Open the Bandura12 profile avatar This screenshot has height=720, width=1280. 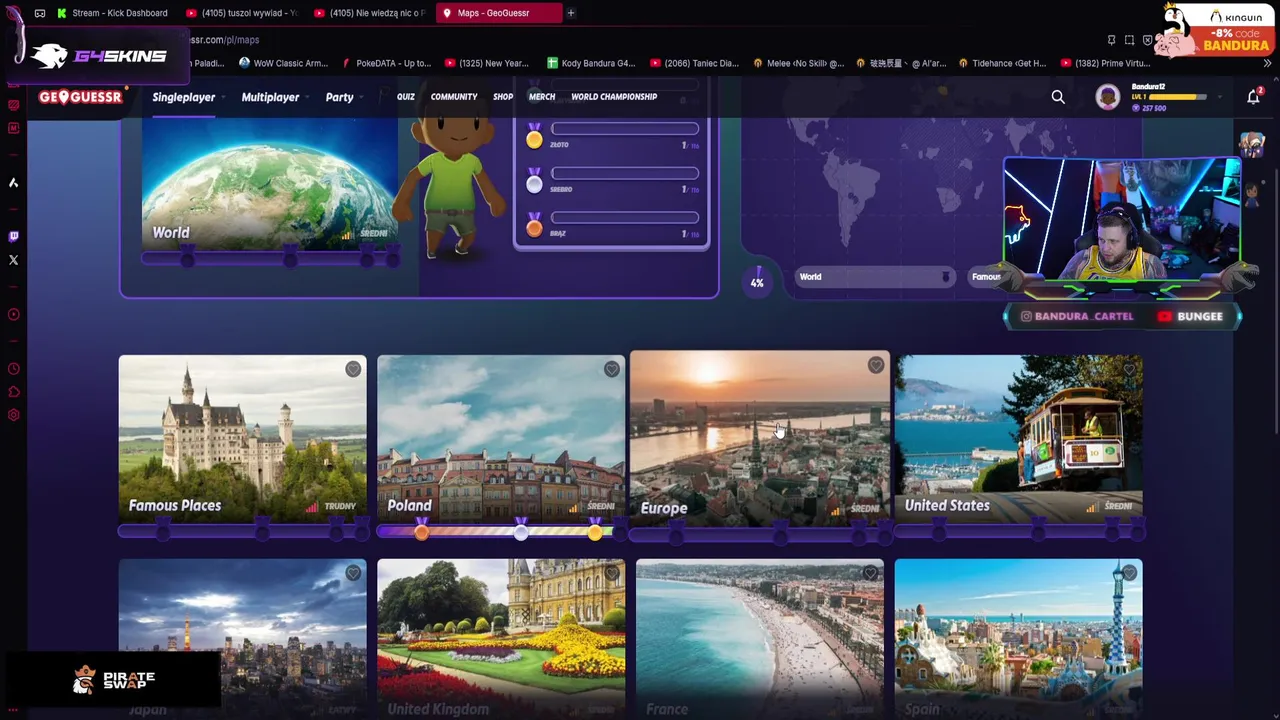pos(1107,97)
